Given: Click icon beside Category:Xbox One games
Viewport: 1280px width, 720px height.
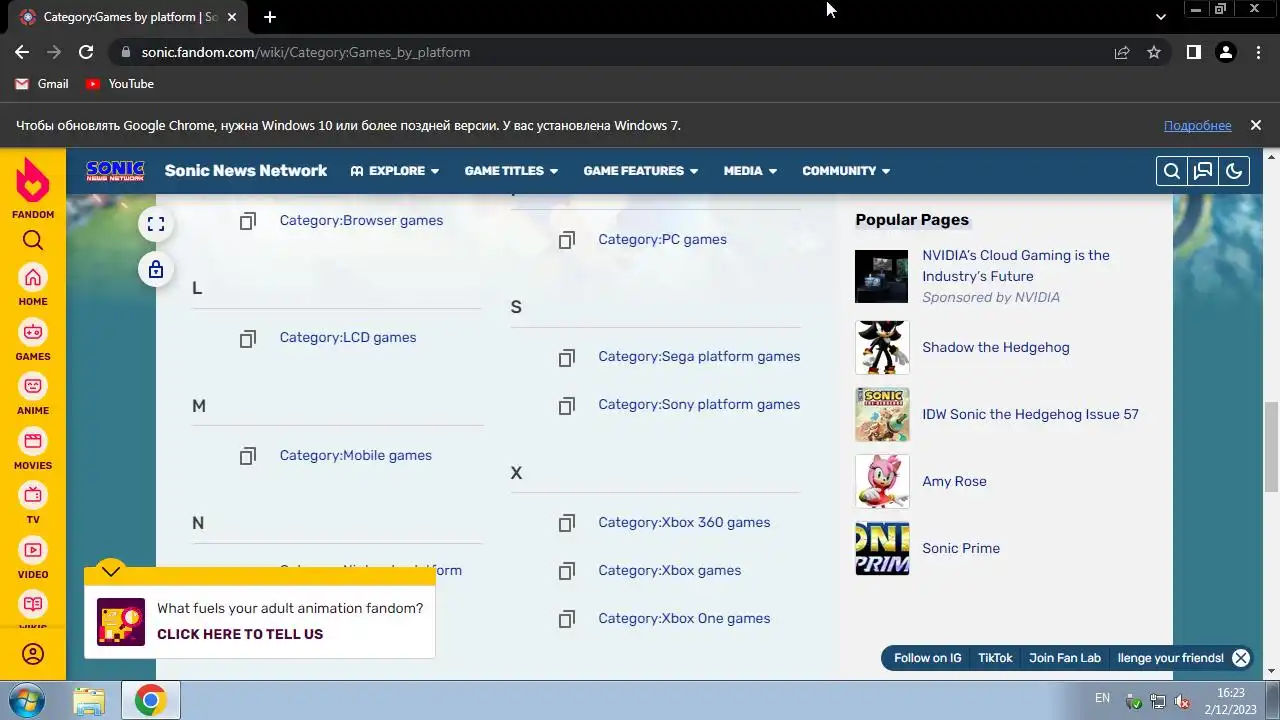Looking at the screenshot, I should [567, 619].
